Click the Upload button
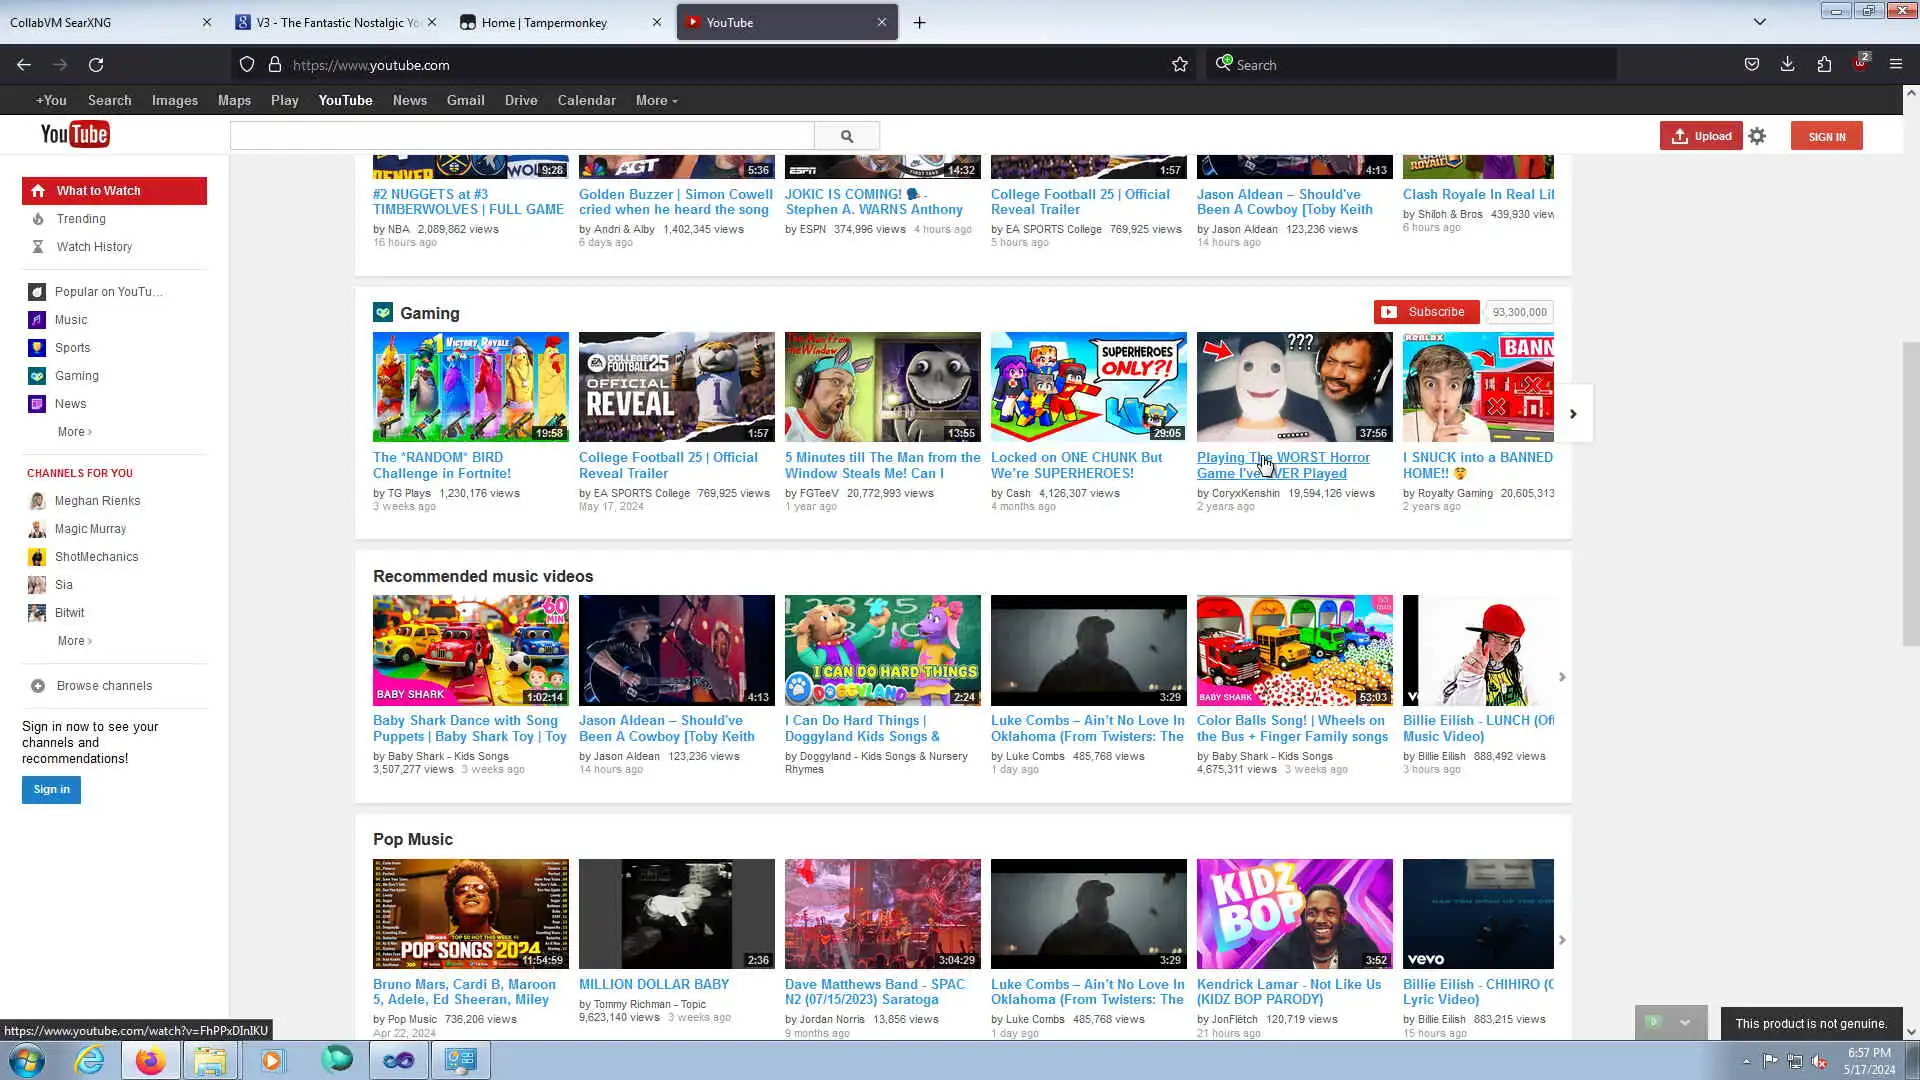Viewport: 1920px width, 1080px height. tap(1701, 136)
